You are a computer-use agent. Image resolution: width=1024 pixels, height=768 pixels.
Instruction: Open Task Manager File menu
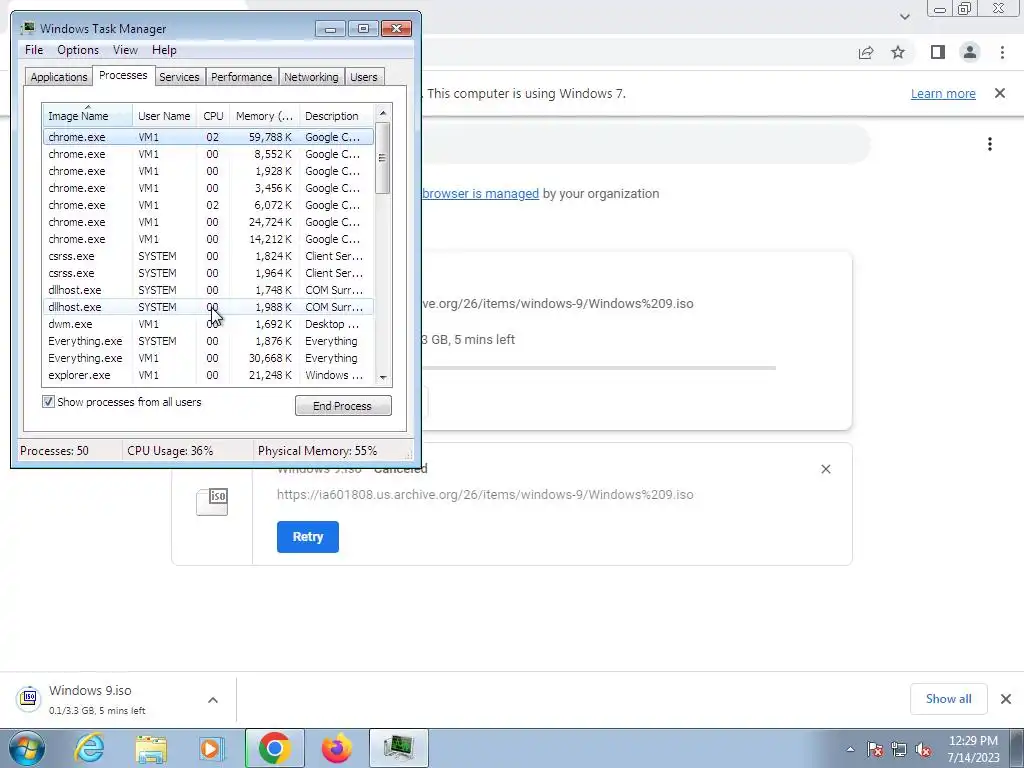[x=34, y=50]
